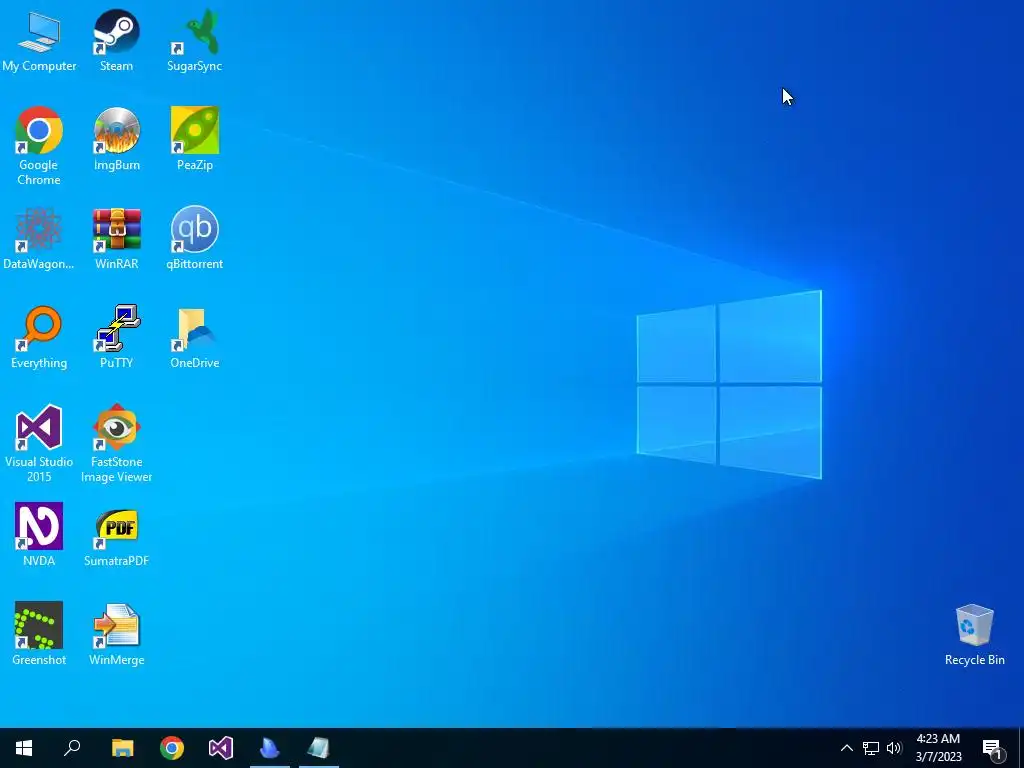
Task: Open the volume speaker tray icon
Action: [894, 748]
